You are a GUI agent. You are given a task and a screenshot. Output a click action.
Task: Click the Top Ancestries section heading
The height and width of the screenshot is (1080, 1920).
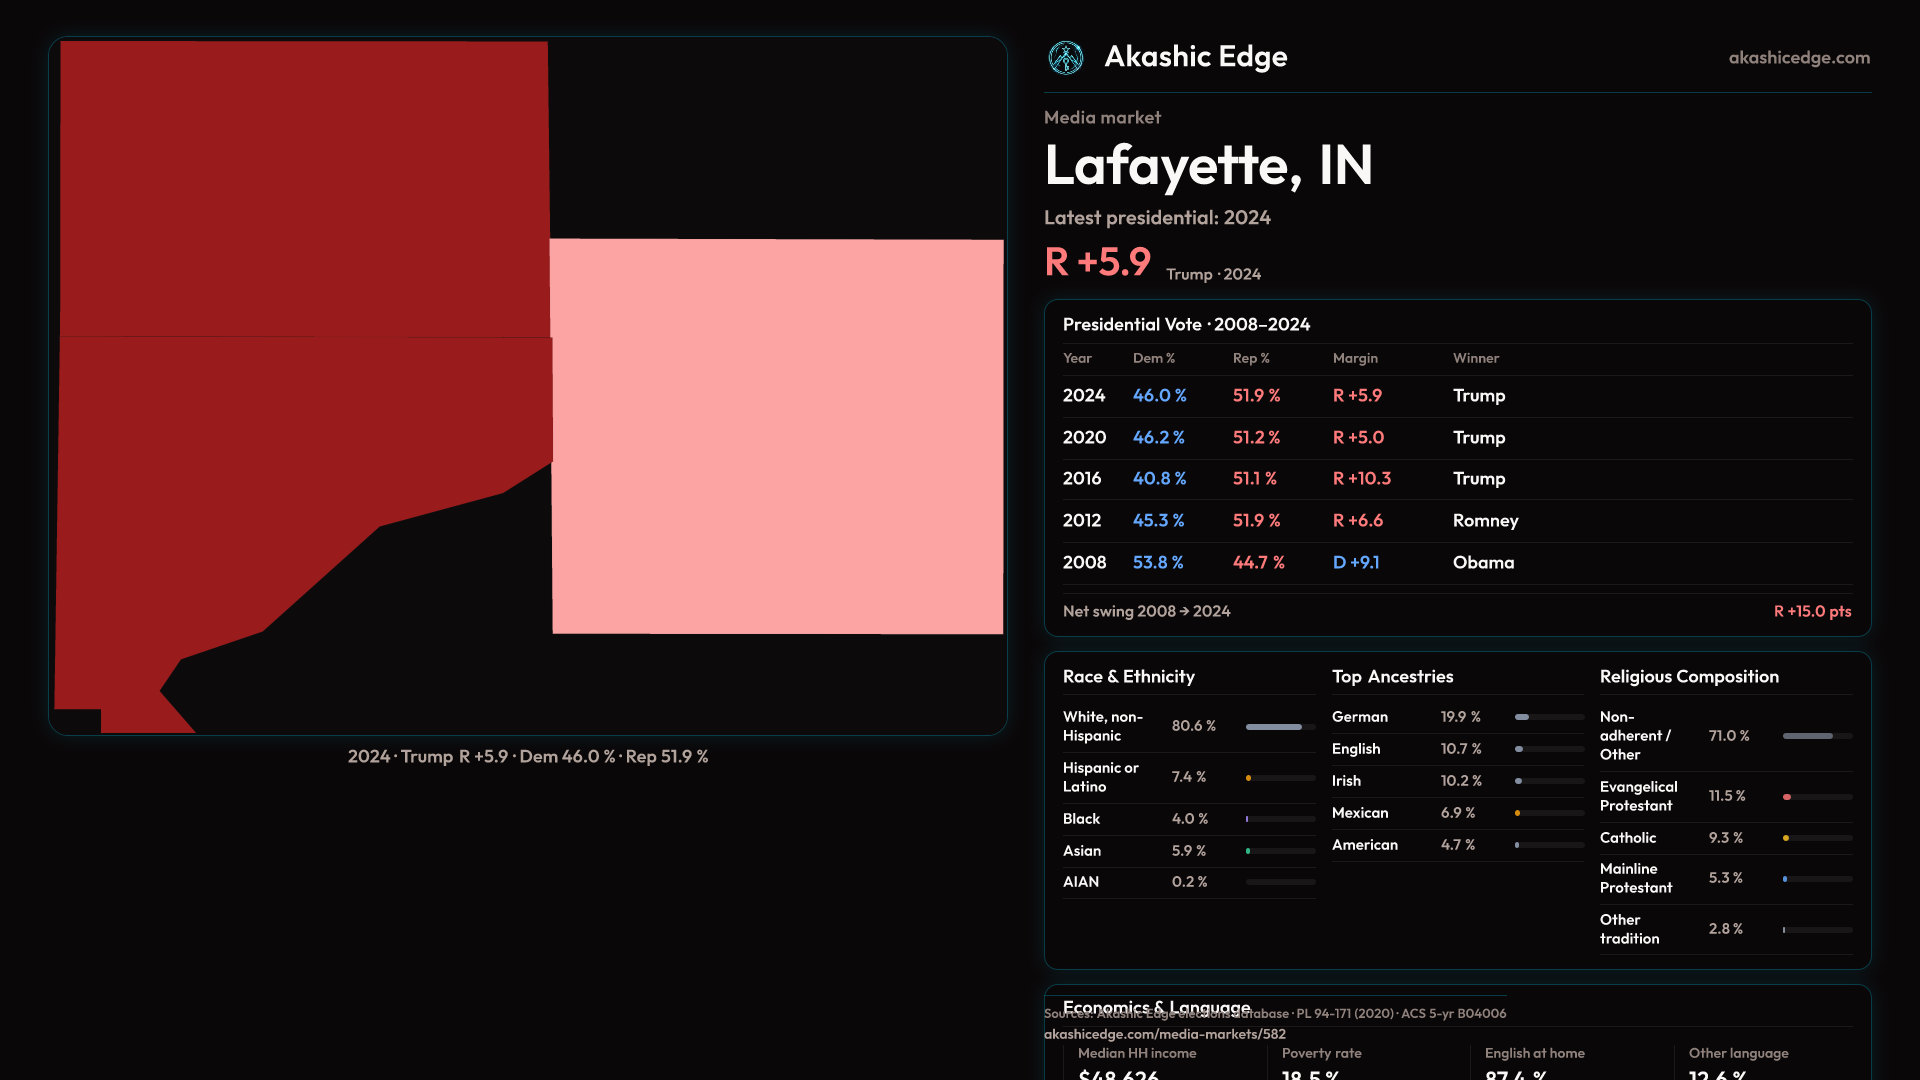click(x=1392, y=677)
